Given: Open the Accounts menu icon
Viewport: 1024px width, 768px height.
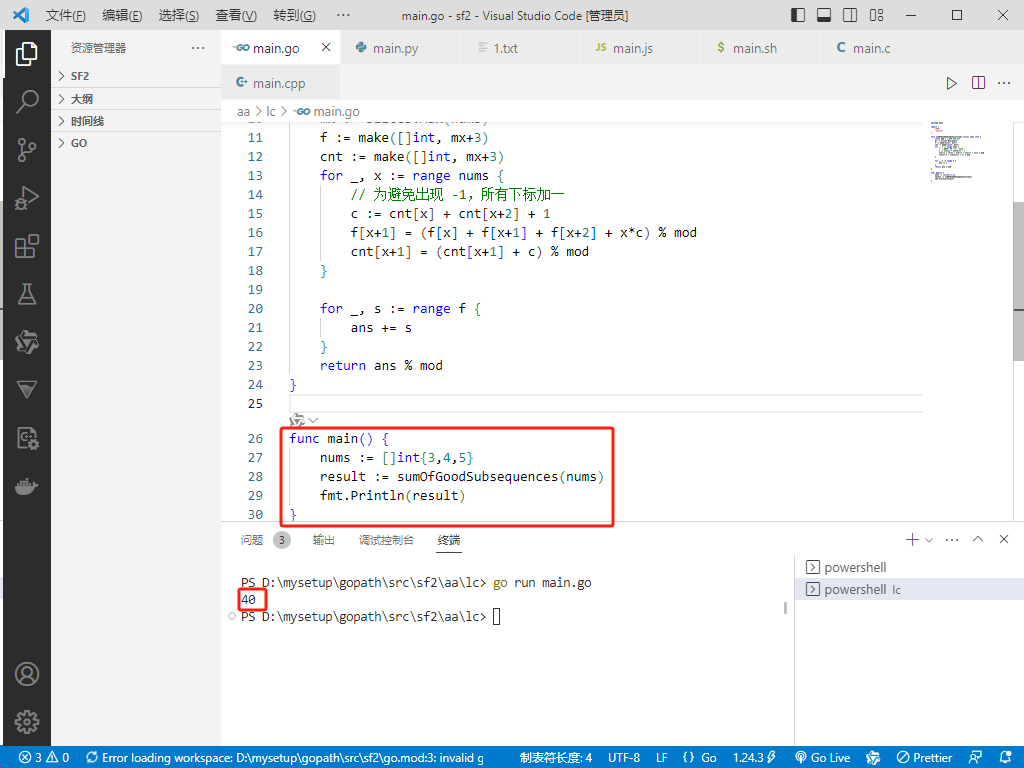Looking at the screenshot, I should [27, 674].
